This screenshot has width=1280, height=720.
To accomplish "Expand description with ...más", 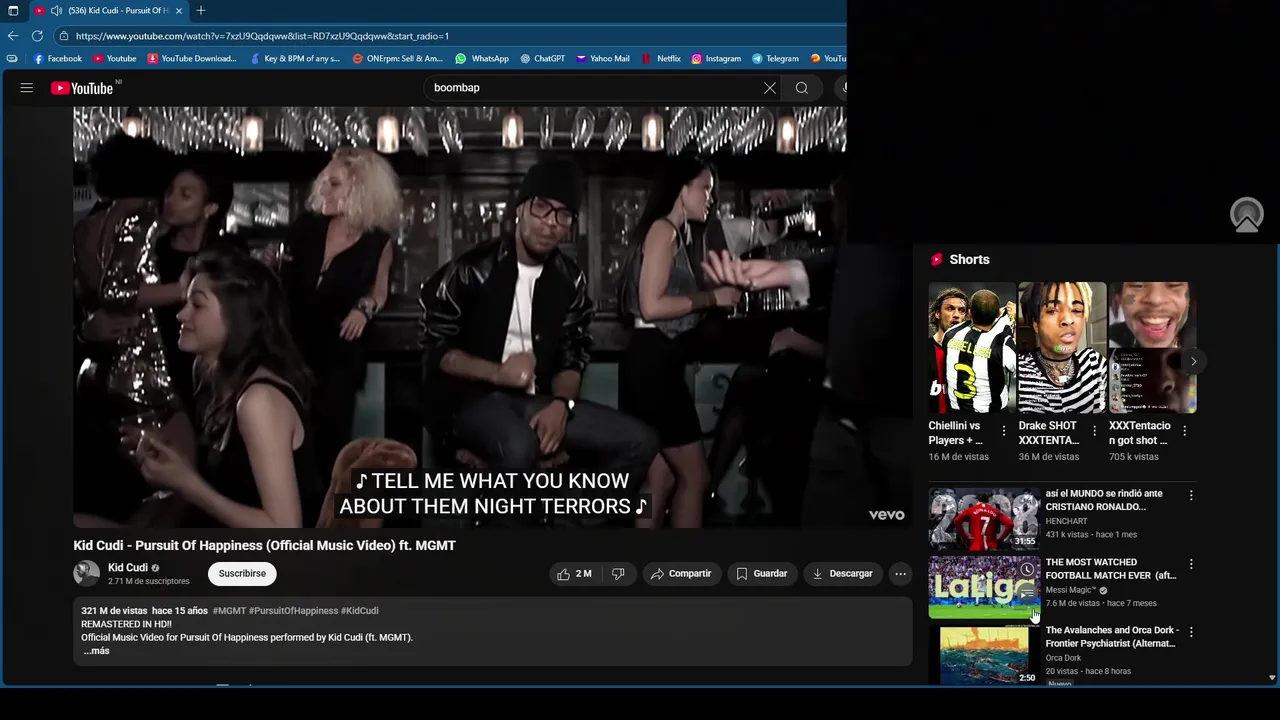I will [96, 651].
